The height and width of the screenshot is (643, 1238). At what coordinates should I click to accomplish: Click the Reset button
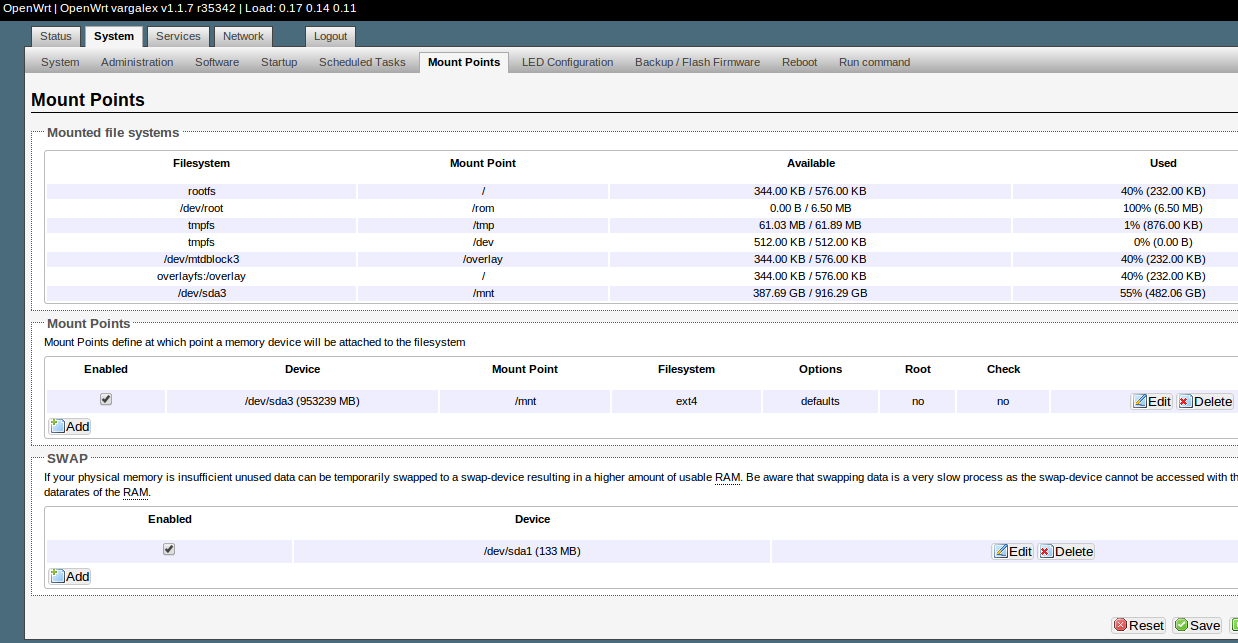(1139, 625)
